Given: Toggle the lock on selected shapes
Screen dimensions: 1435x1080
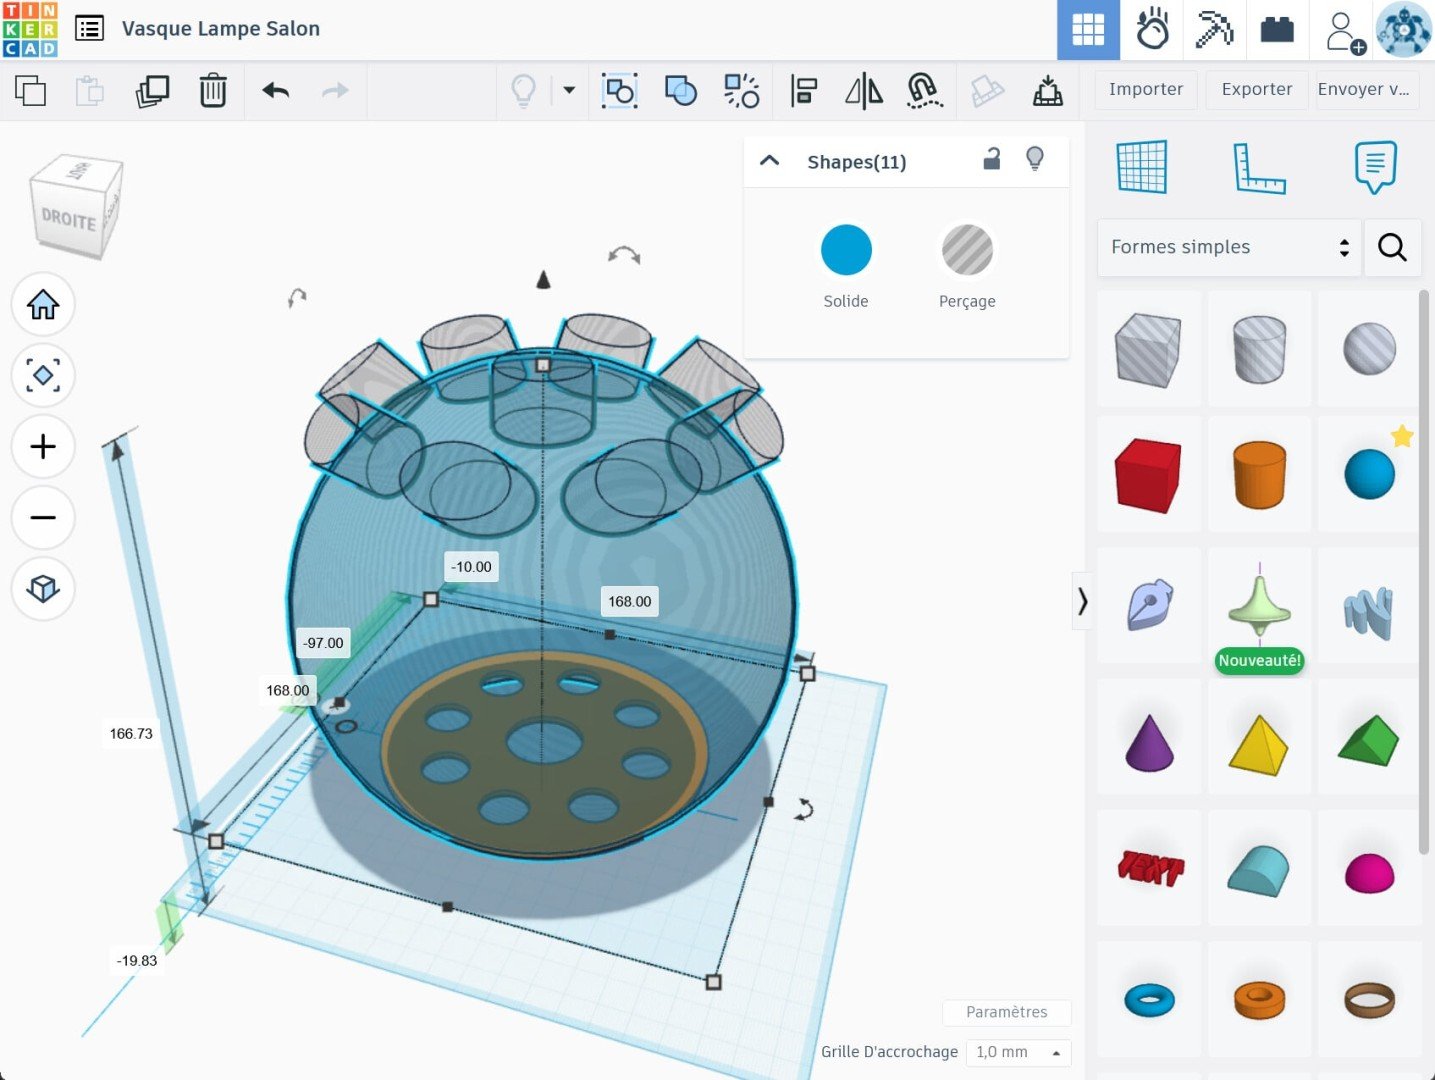Looking at the screenshot, I should click(991, 158).
